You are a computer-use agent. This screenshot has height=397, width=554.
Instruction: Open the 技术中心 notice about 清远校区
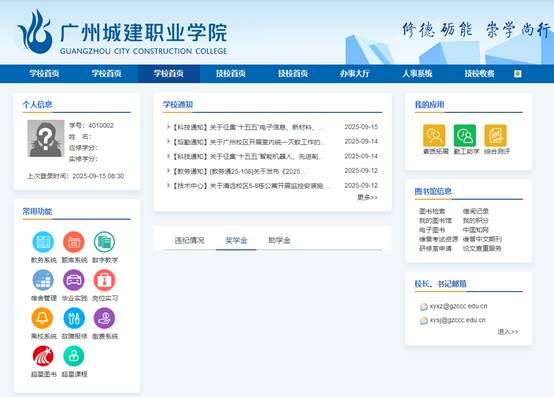[250, 186]
